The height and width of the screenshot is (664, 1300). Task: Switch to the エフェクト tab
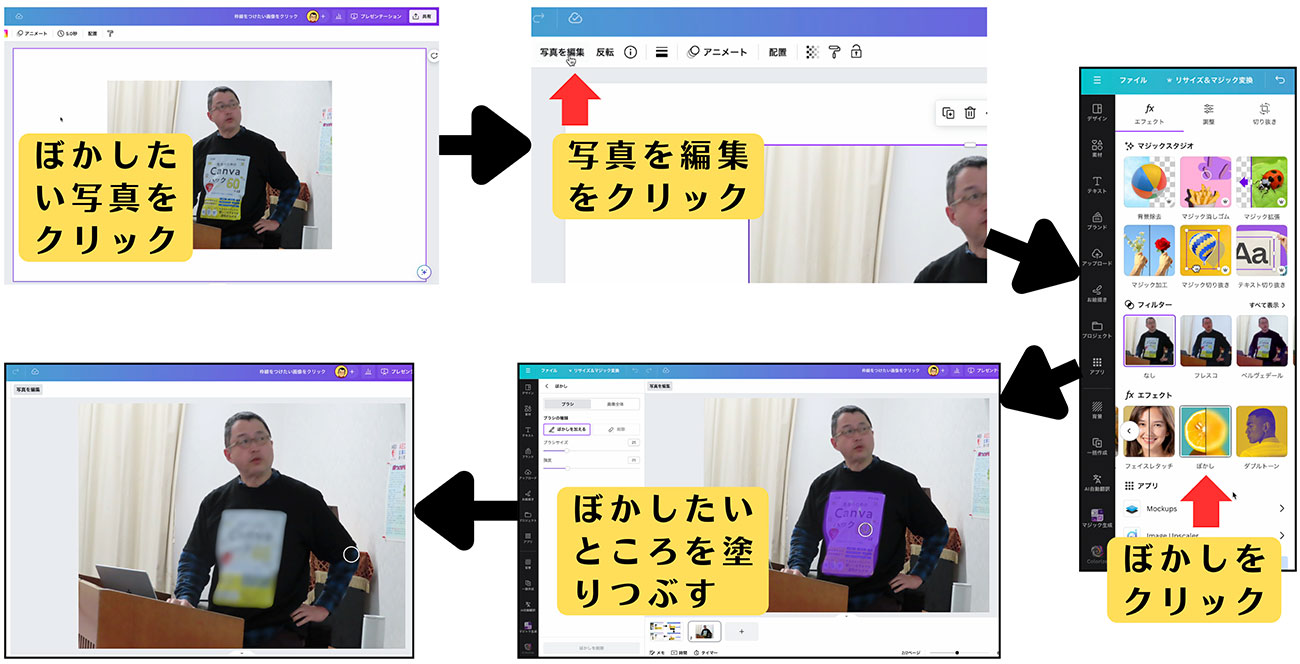(1150, 113)
